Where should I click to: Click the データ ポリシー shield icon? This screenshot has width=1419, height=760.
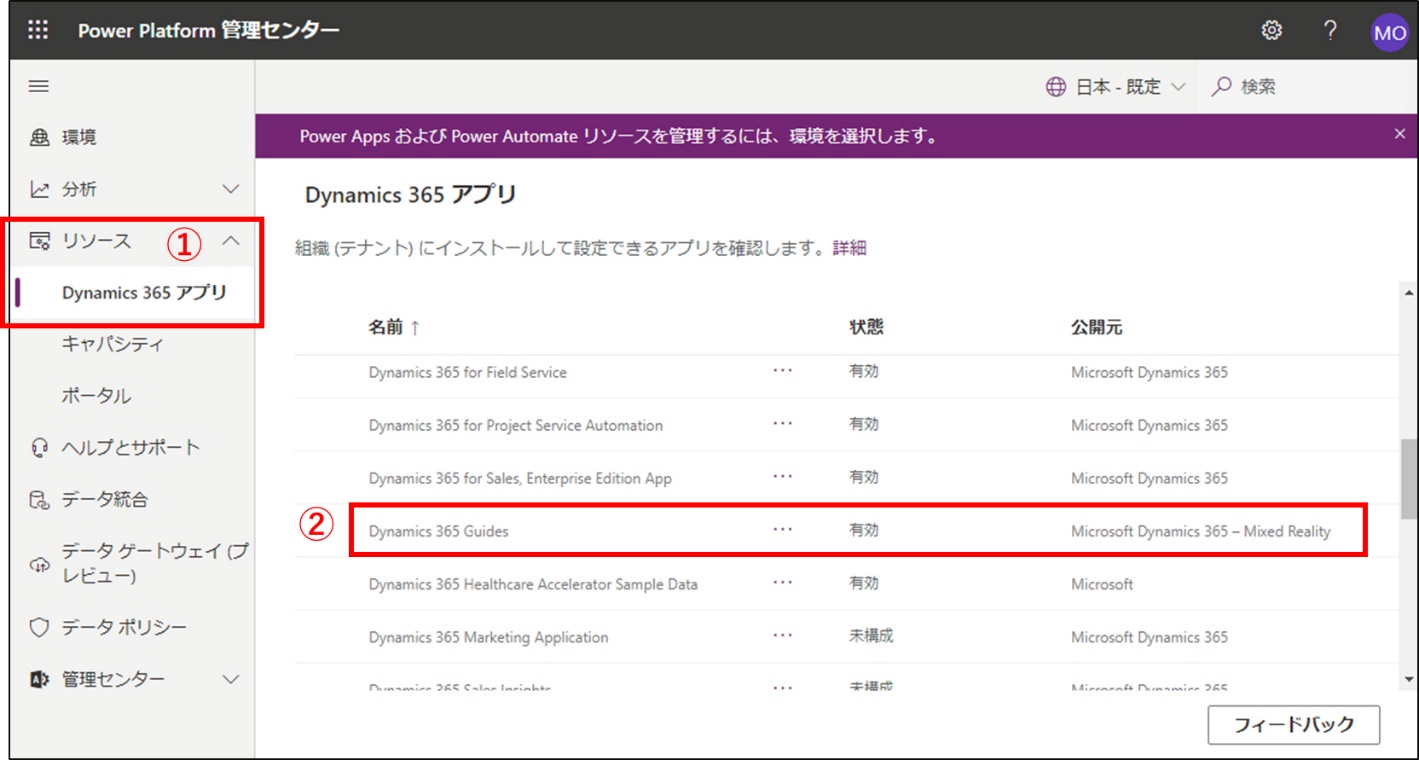tap(40, 628)
